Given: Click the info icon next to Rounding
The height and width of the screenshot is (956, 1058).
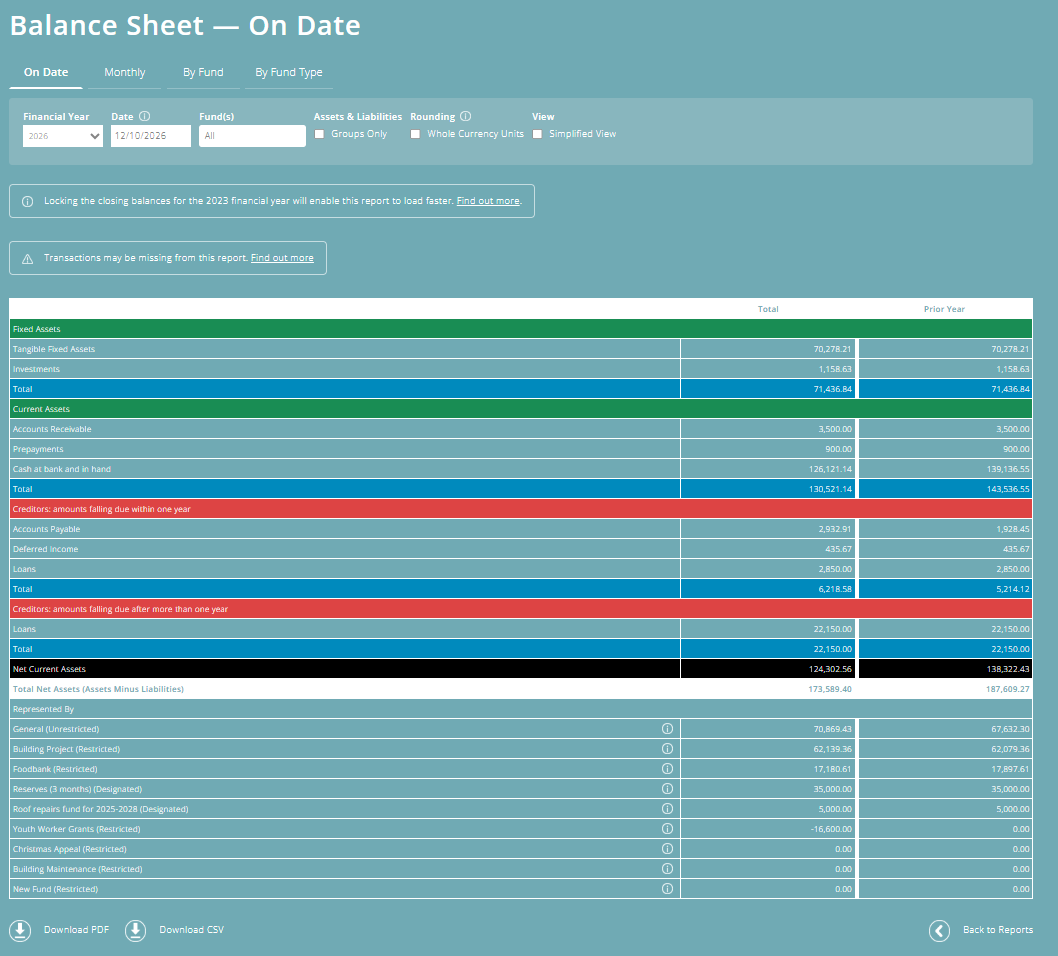Looking at the screenshot, I should 466,116.
